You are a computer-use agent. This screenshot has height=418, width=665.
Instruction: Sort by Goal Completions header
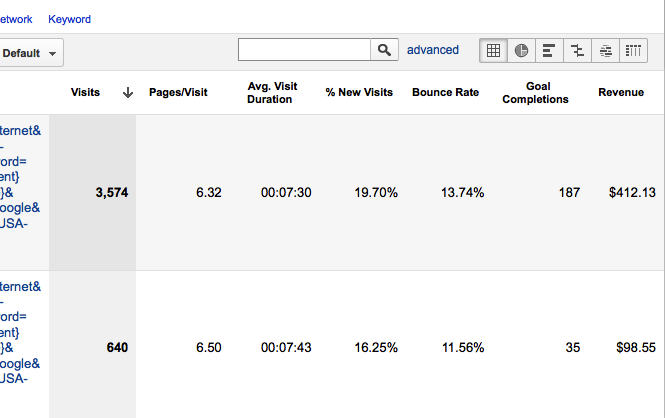coord(535,92)
